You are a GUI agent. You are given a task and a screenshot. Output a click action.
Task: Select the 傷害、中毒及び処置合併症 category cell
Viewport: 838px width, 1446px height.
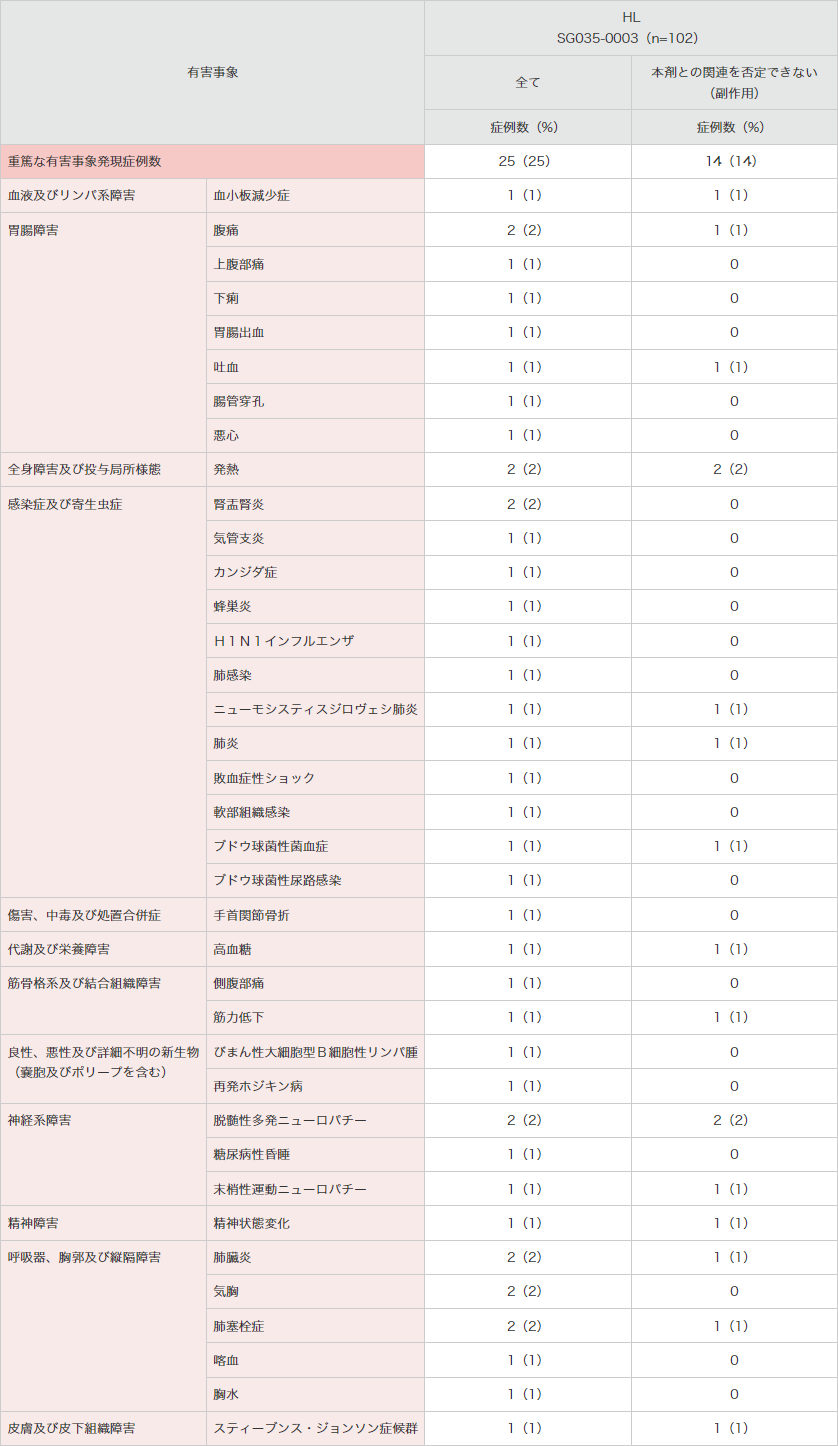(103, 915)
